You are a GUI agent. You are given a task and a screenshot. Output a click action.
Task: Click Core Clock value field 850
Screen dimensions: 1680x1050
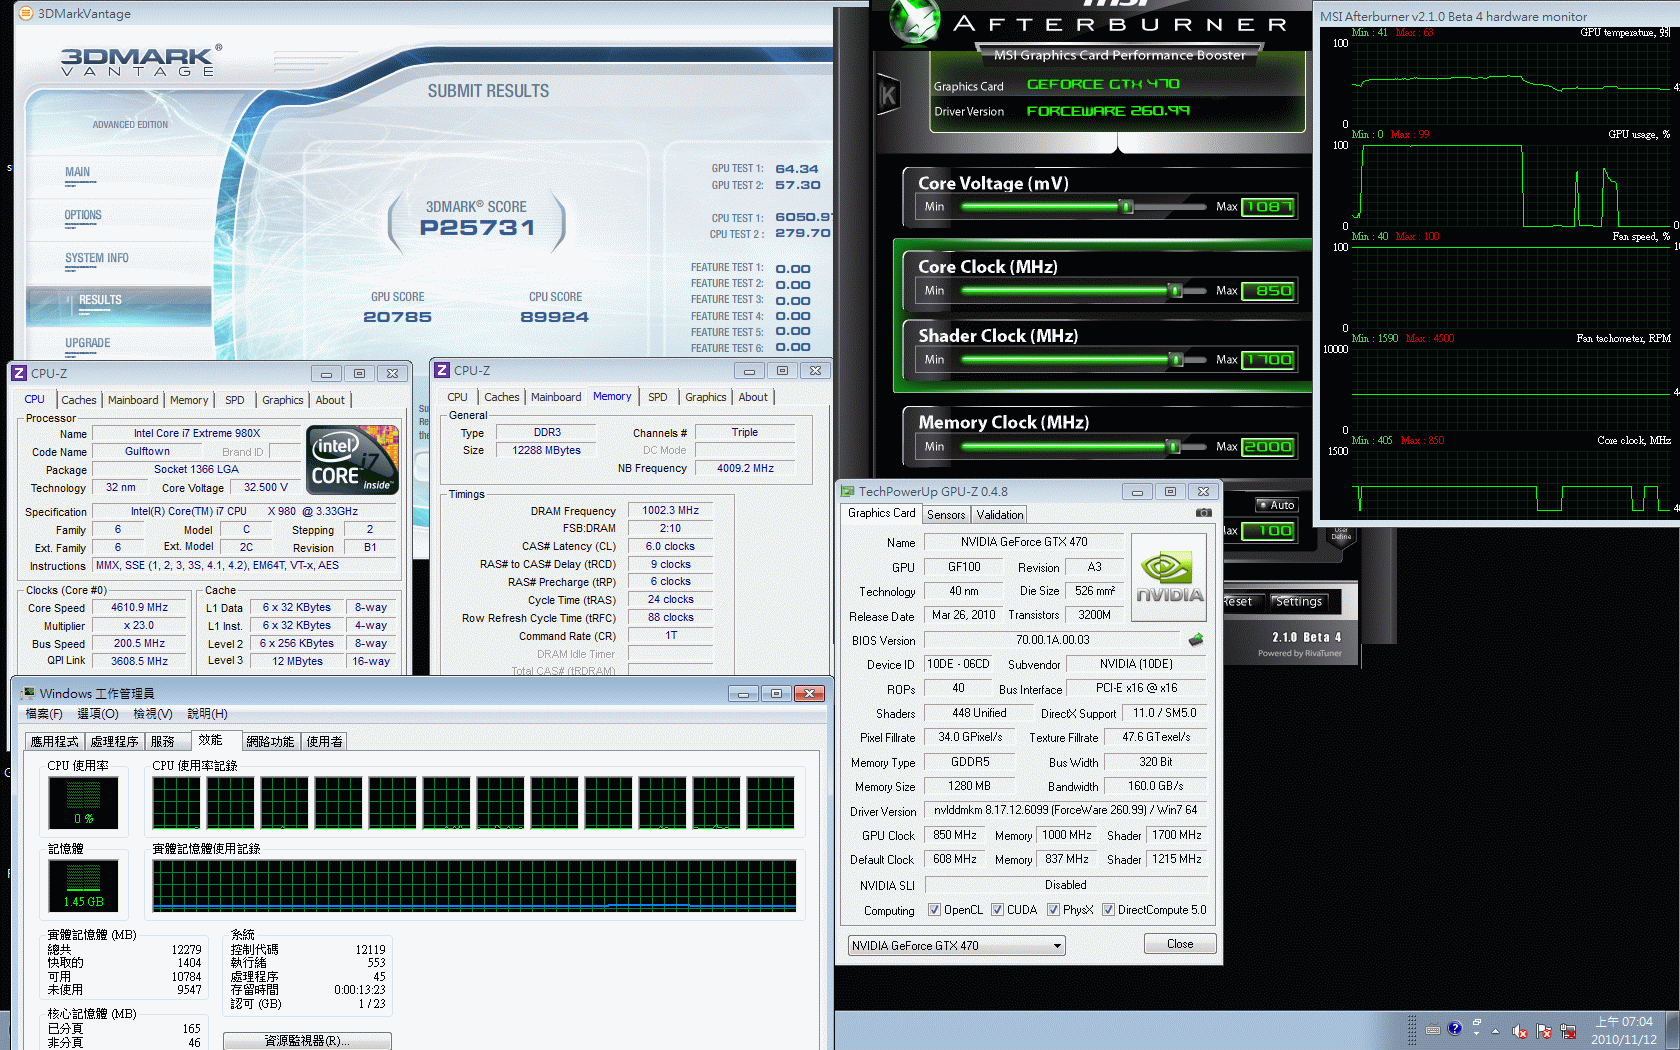pos(1269,291)
